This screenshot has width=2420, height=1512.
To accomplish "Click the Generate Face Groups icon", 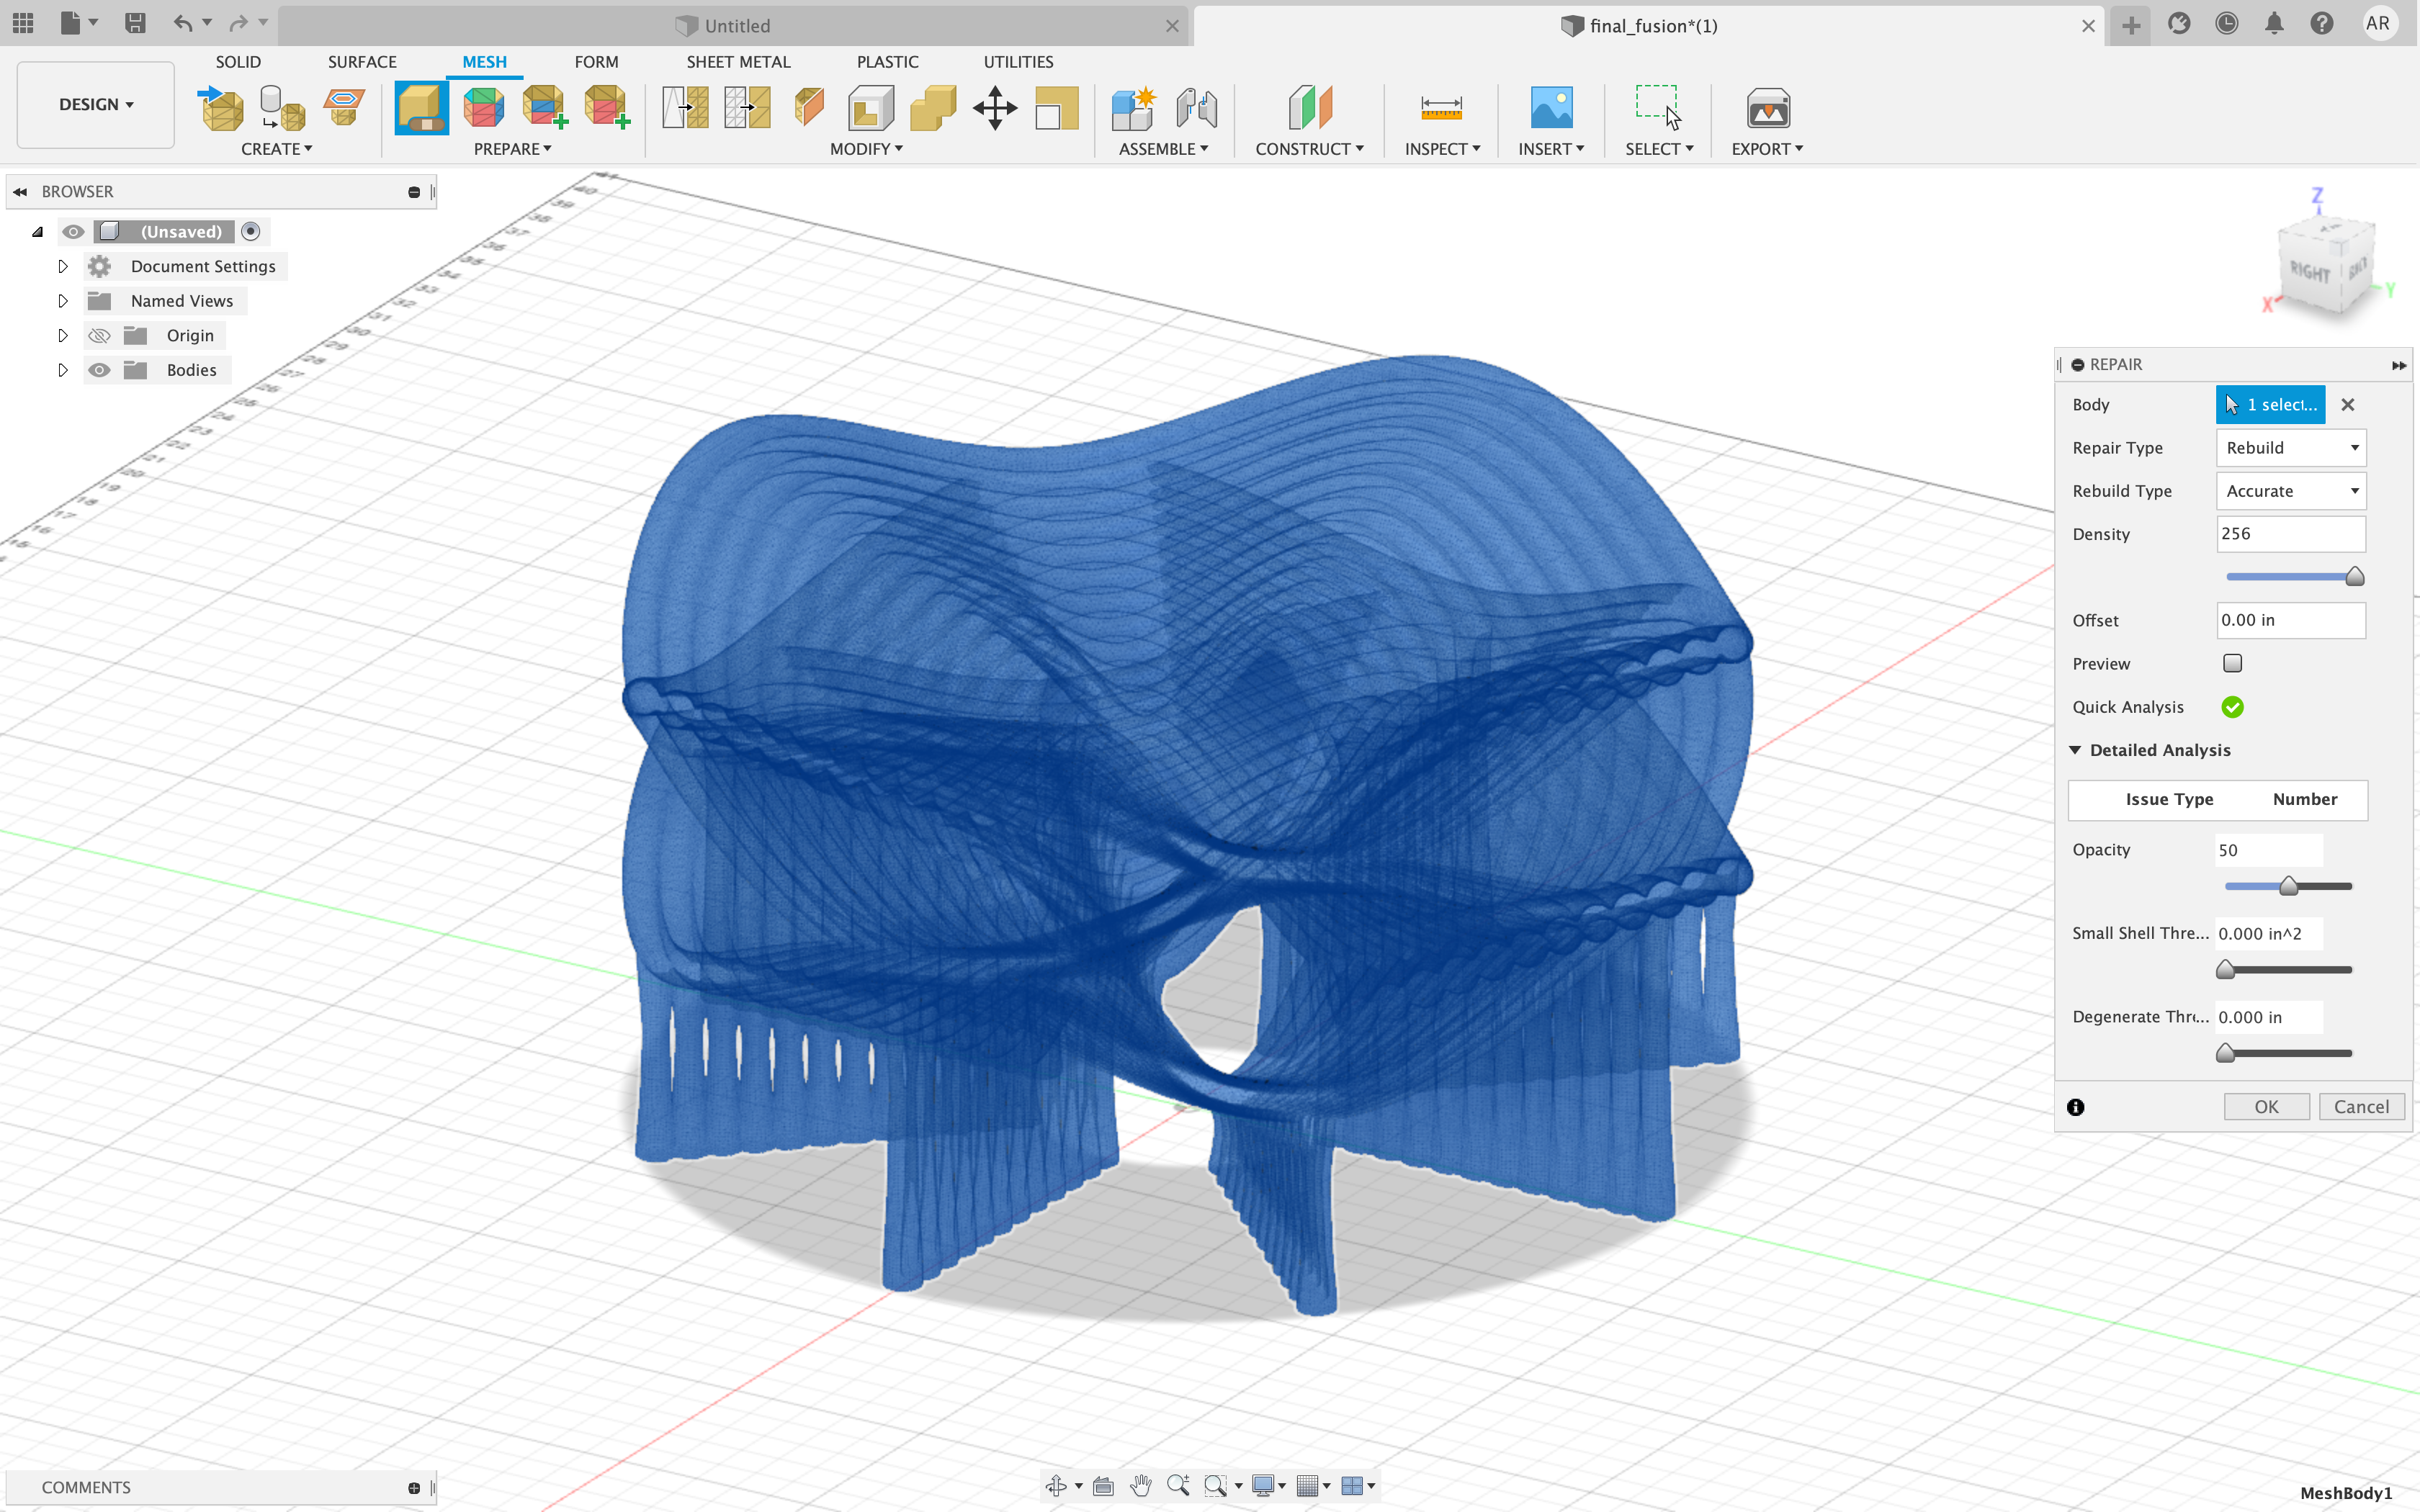I will 484,107.
